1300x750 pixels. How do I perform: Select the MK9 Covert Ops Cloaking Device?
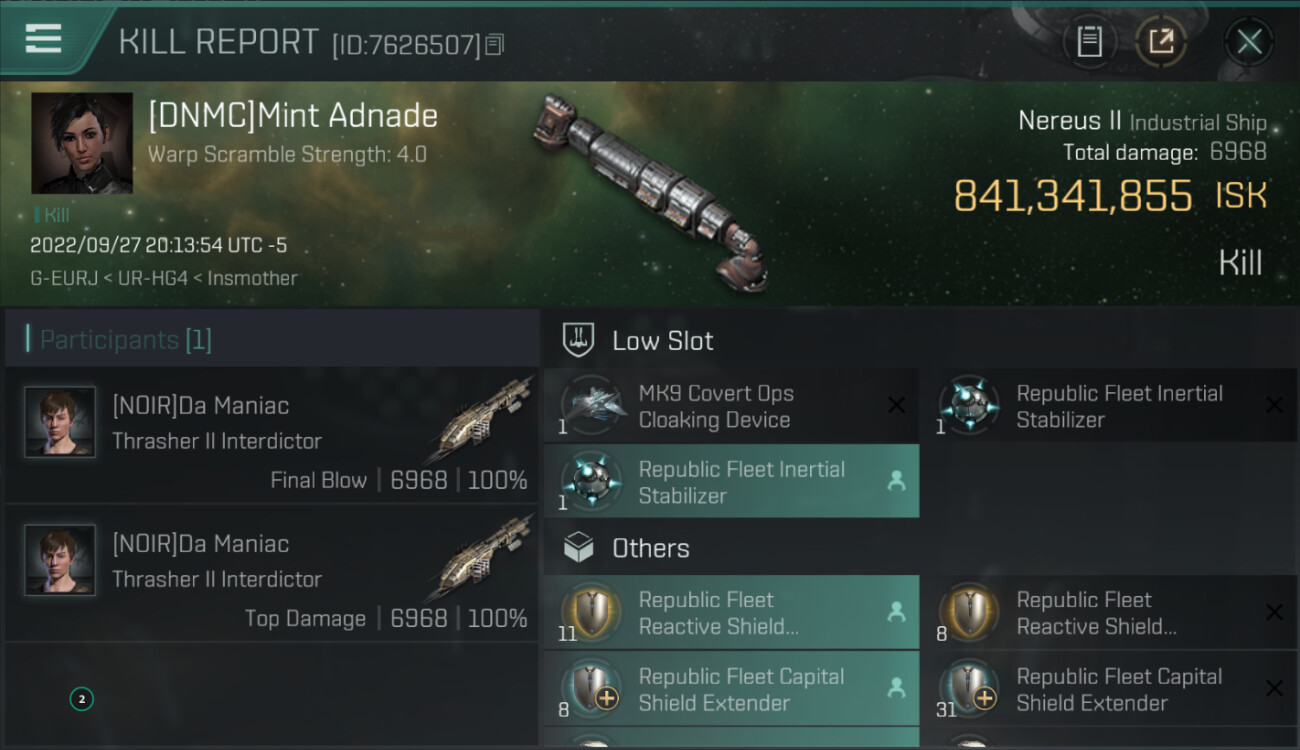pos(730,406)
